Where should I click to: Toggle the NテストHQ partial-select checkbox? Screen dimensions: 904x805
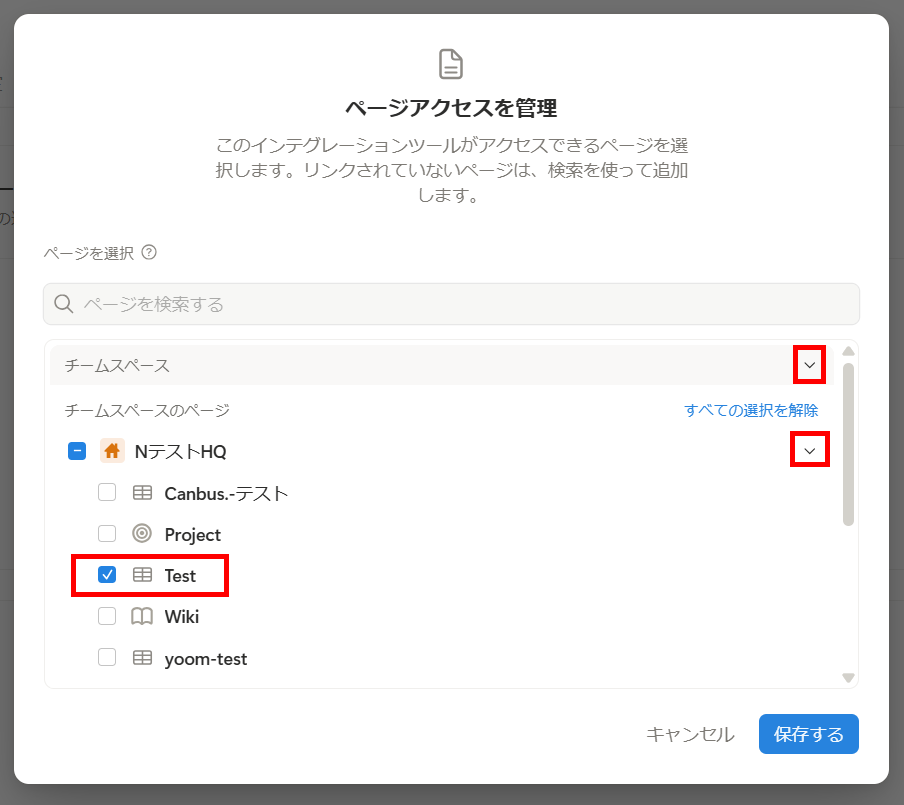(77, 451)
